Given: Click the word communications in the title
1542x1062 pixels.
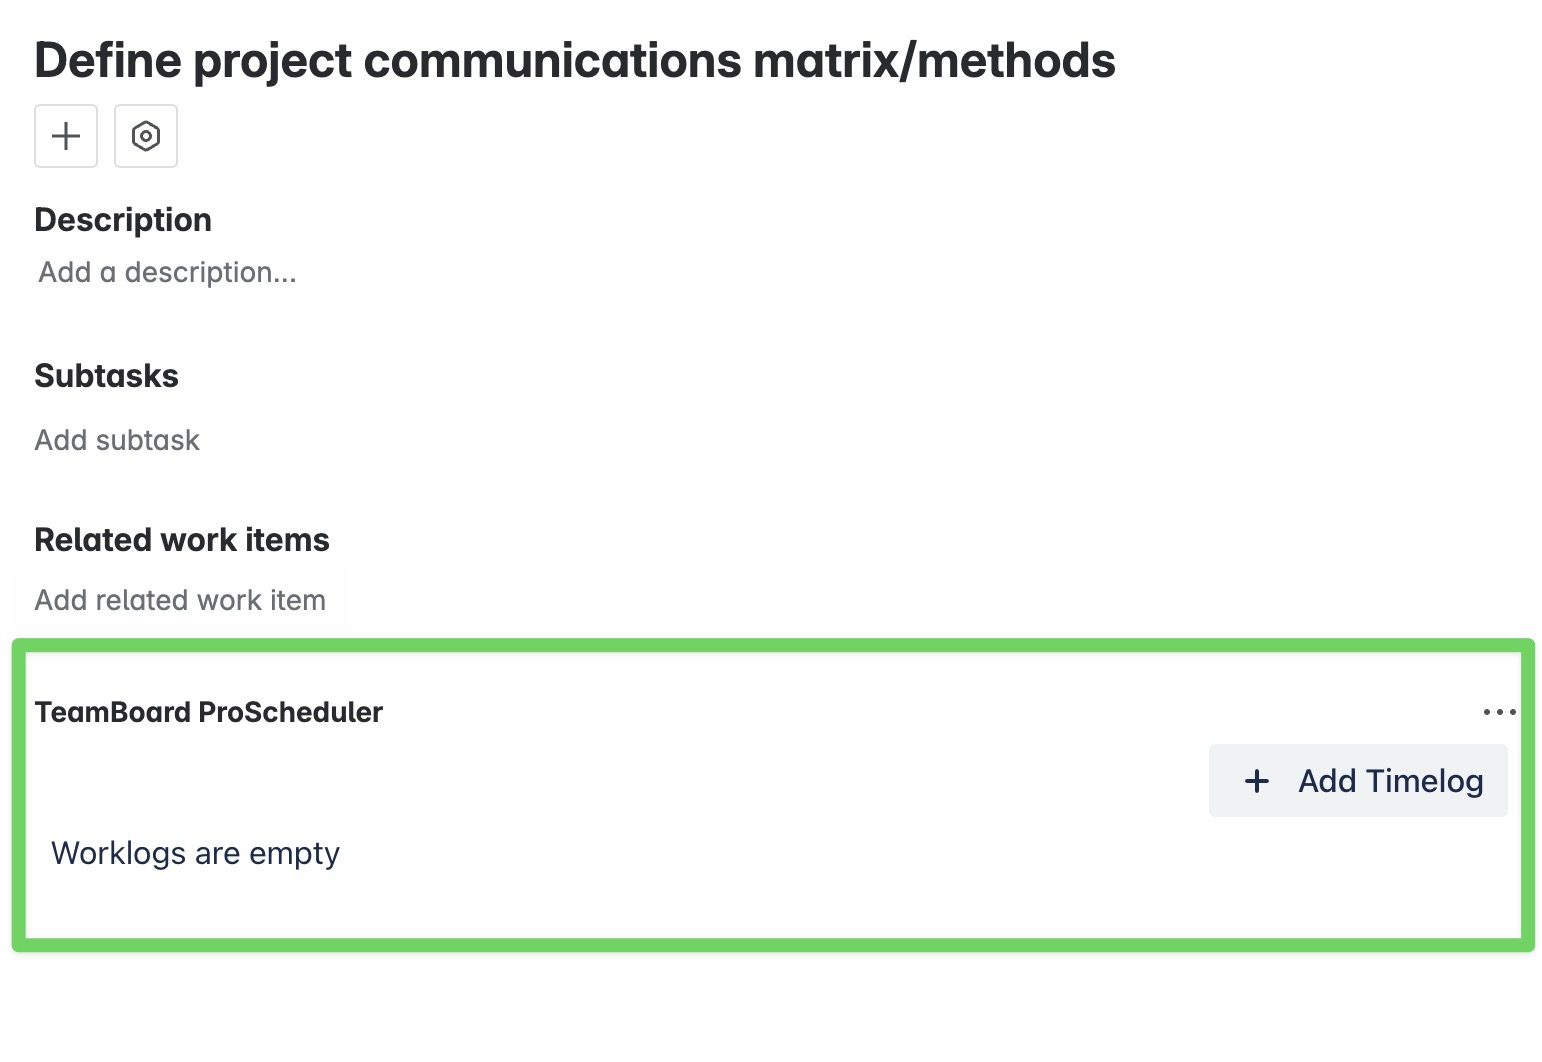Looking at the screenshot, I should point(553,60).
